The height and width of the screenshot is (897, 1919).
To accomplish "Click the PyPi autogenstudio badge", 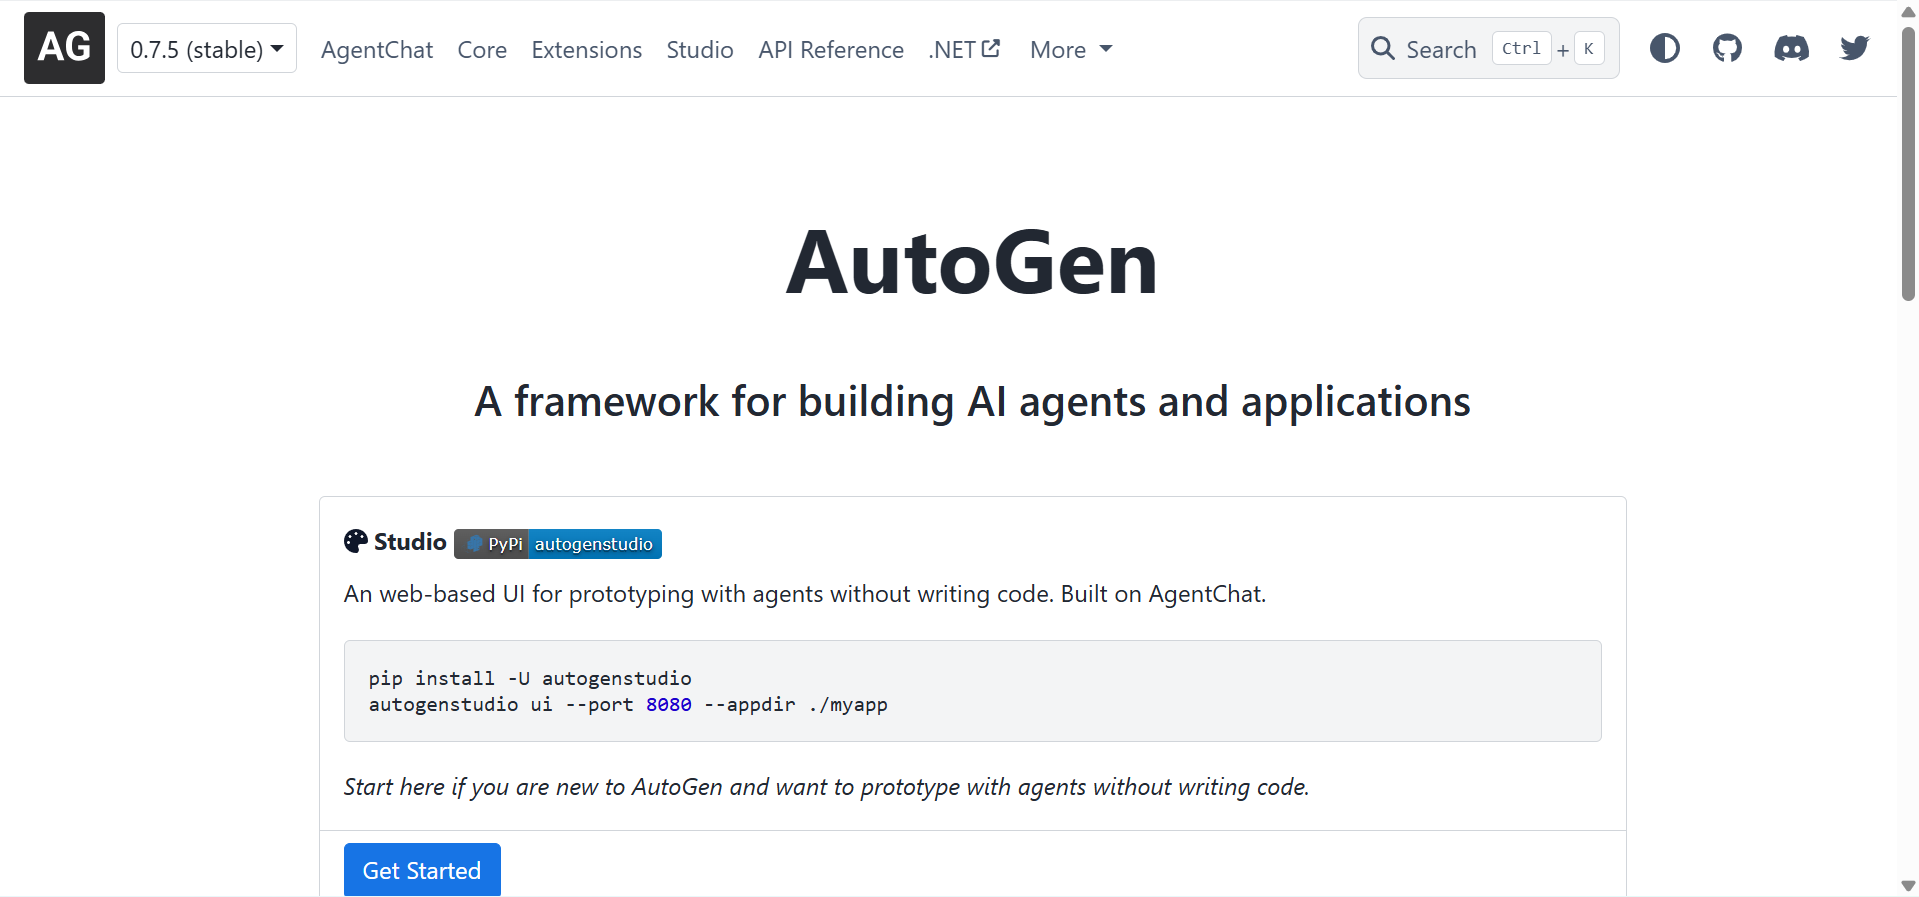I will [558, 544].
